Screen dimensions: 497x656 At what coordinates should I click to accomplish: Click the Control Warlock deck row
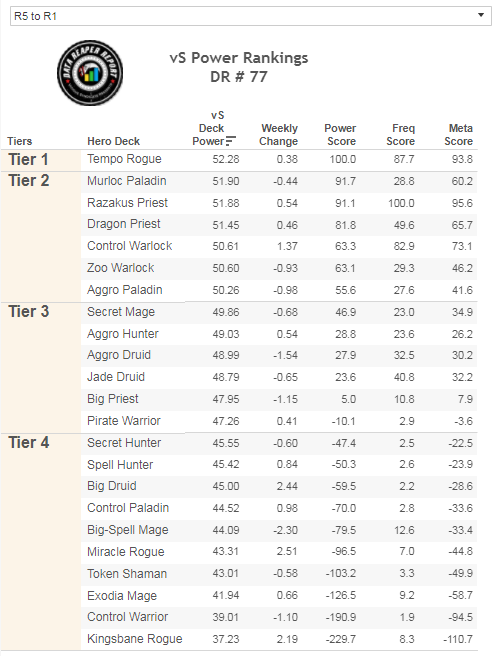click(x=279, y=246)
